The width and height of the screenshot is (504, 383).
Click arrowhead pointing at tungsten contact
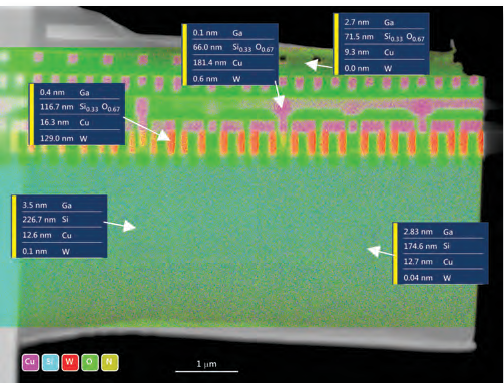click(164, 135)
